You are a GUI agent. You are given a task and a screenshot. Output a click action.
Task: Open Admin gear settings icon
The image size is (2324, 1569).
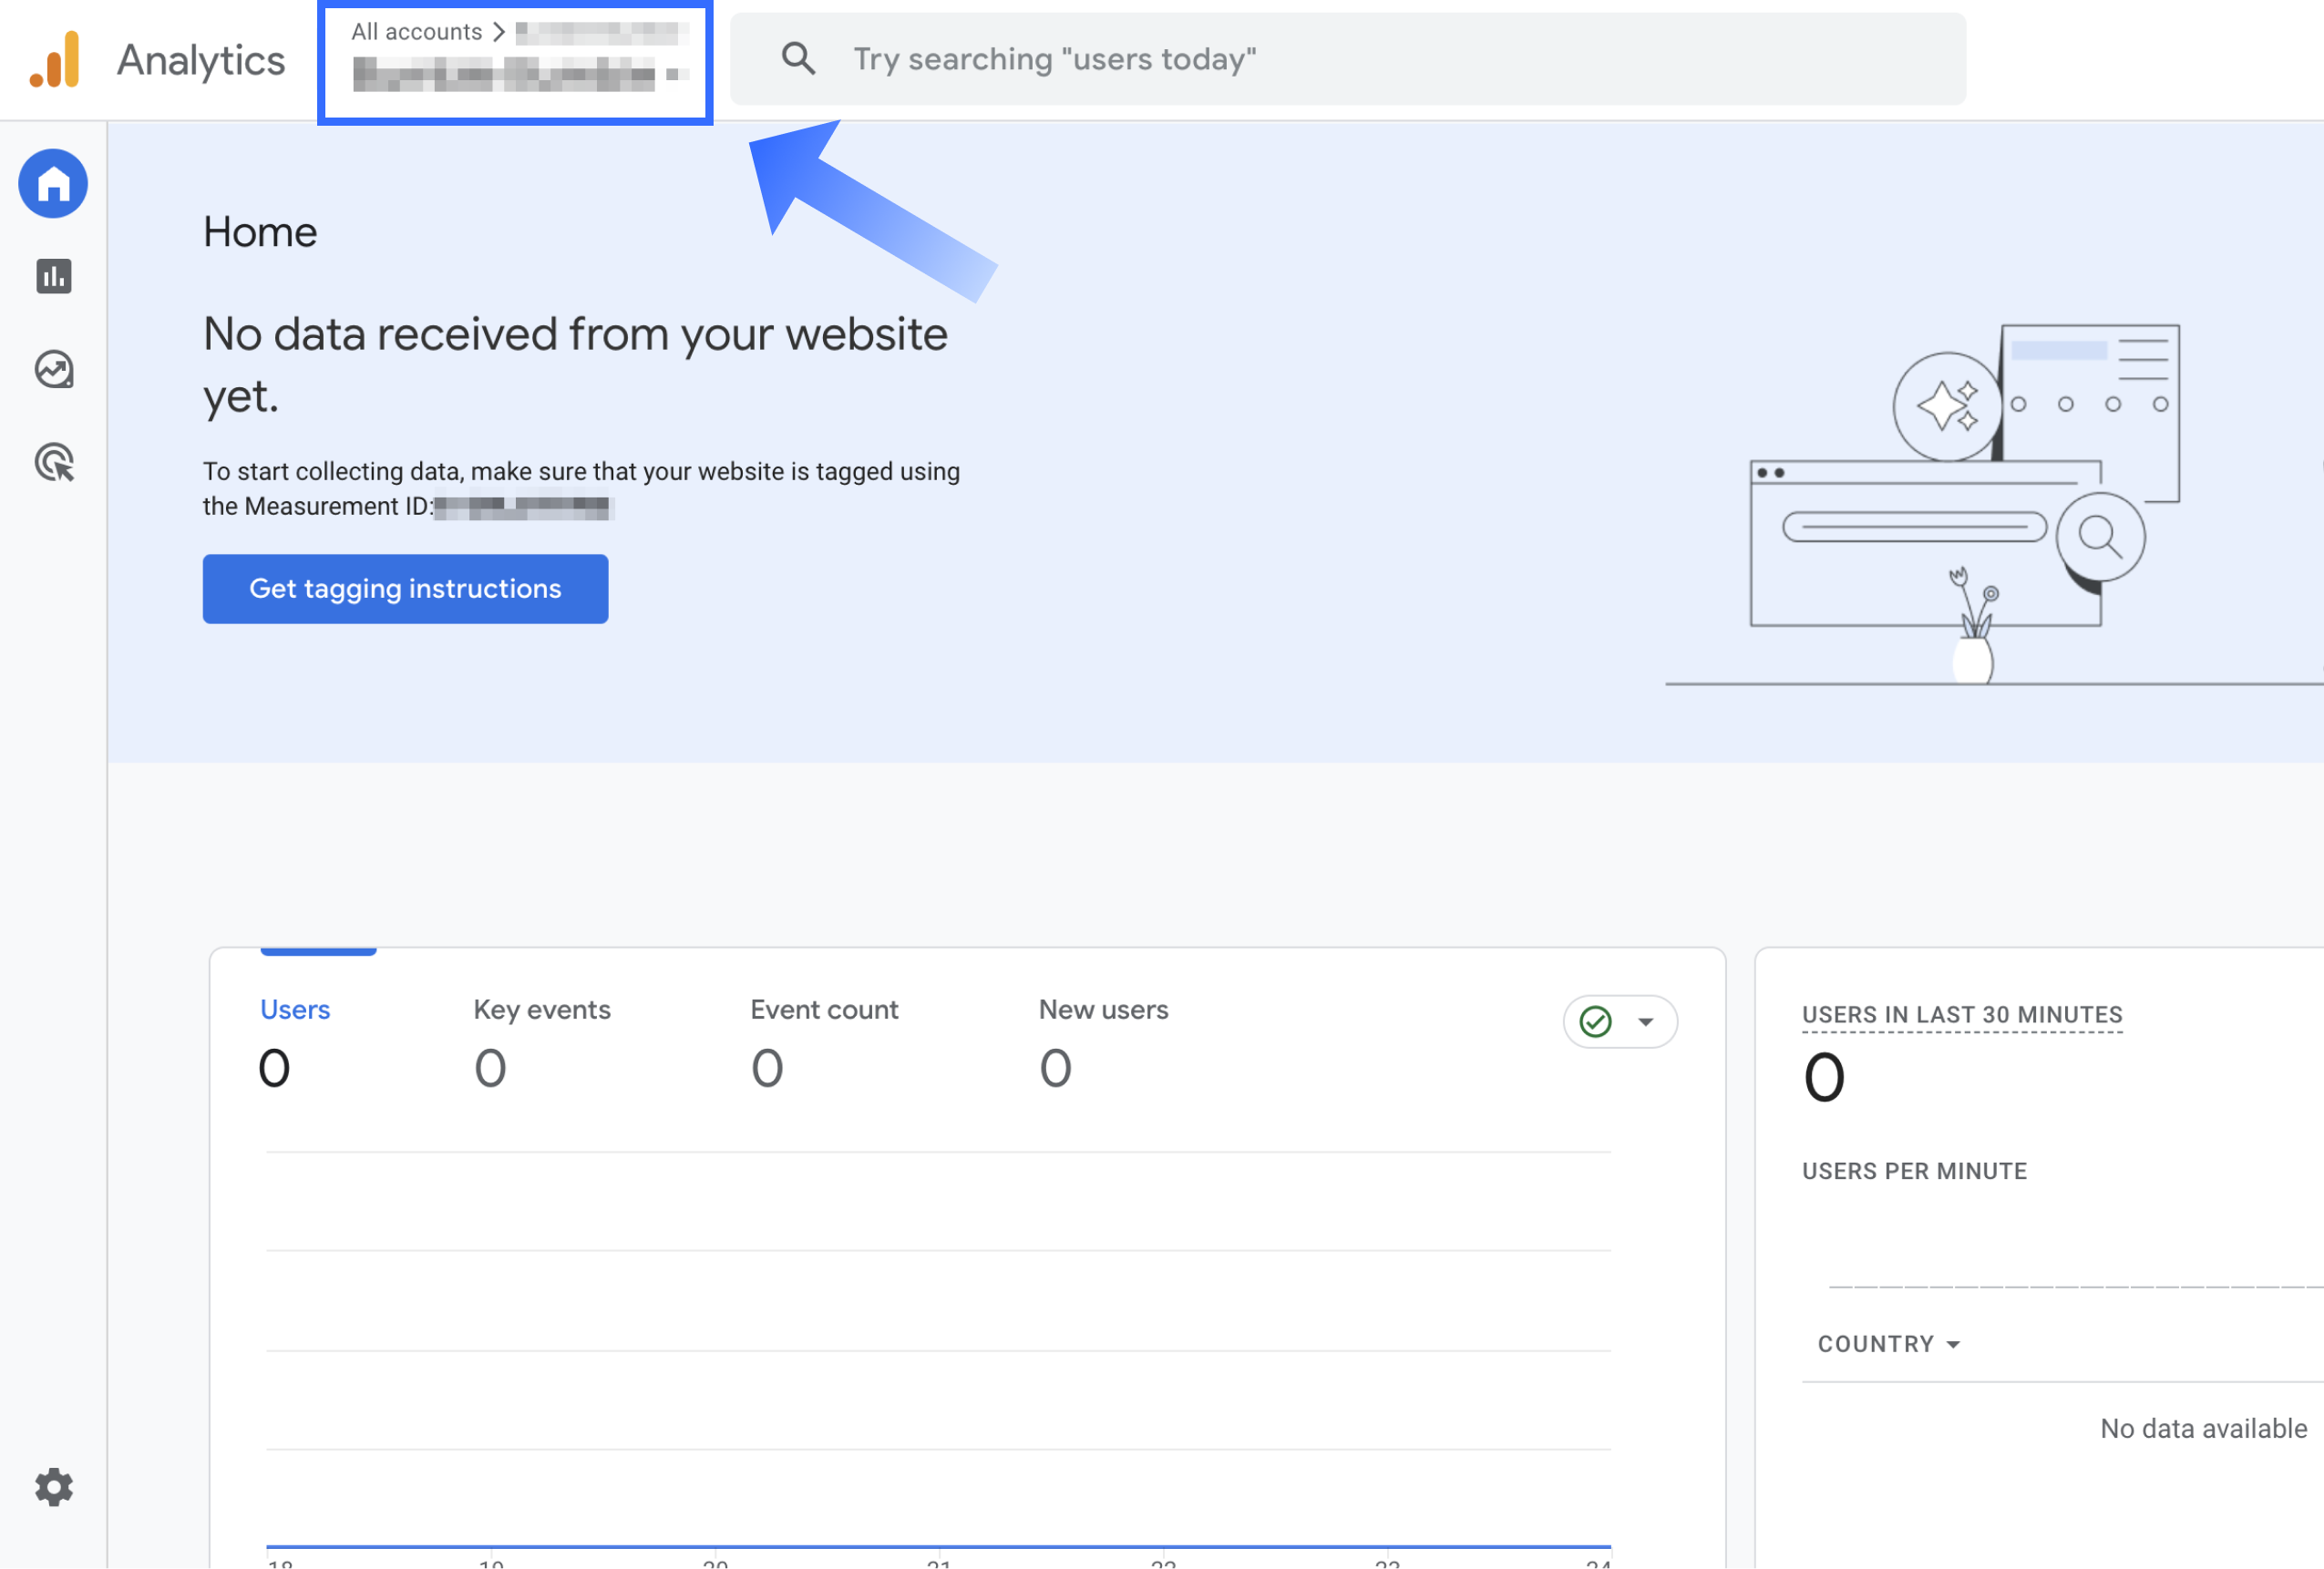point(53,1487)
